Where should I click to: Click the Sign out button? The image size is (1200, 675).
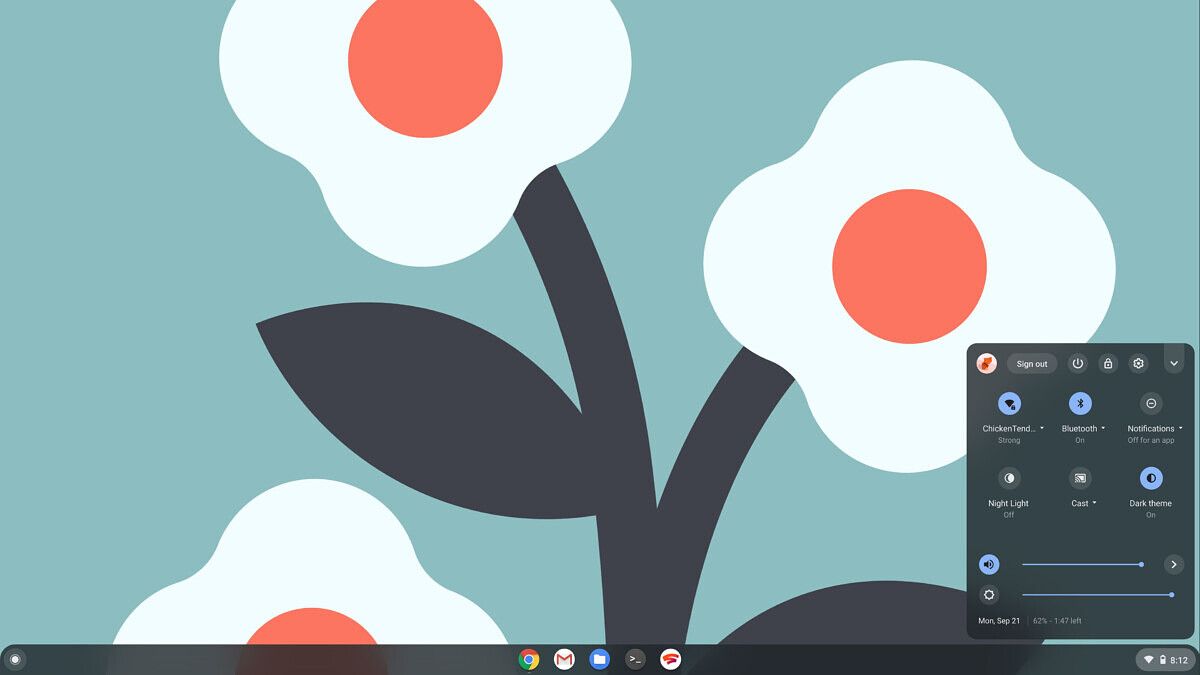1031,363
